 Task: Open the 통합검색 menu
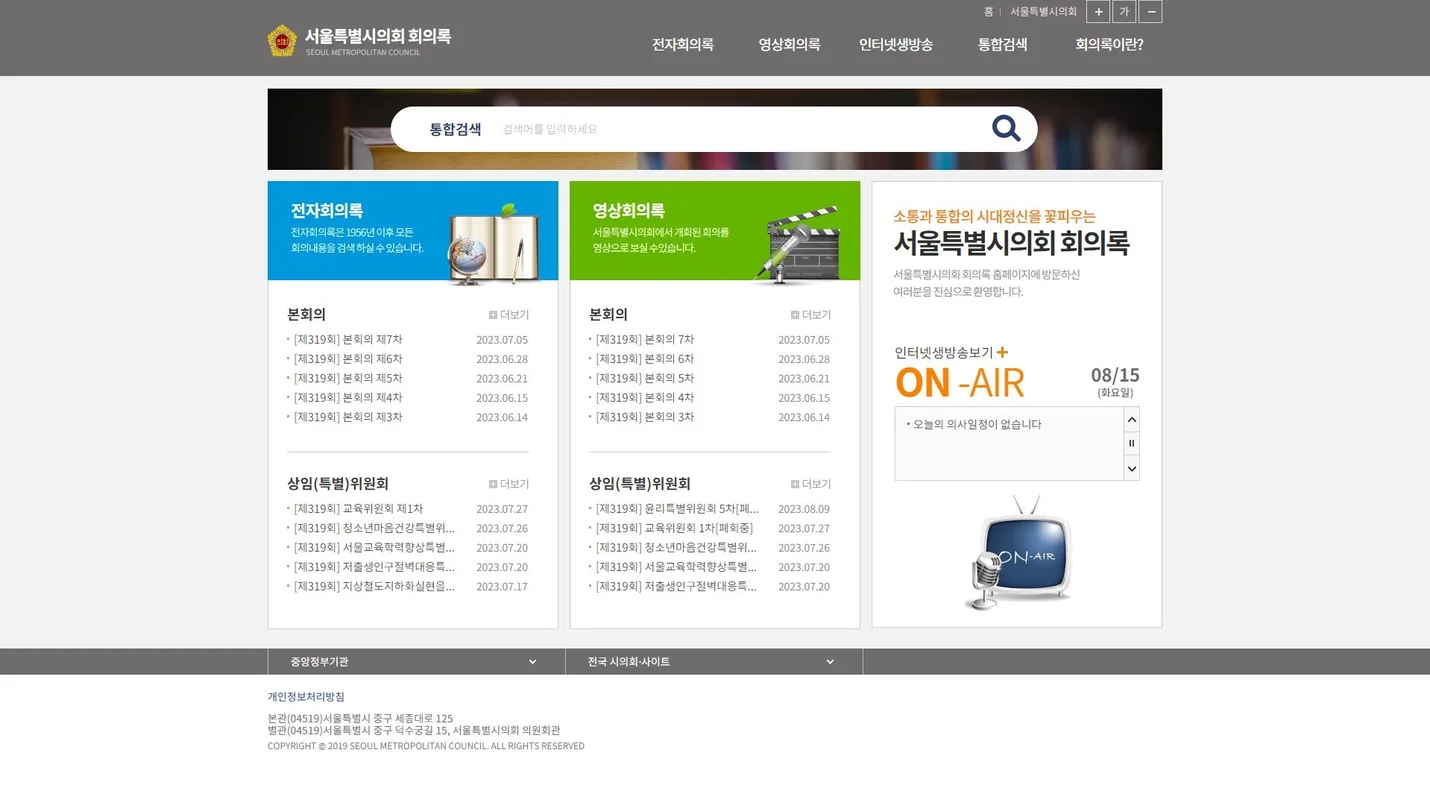[x=1002, y=44]
